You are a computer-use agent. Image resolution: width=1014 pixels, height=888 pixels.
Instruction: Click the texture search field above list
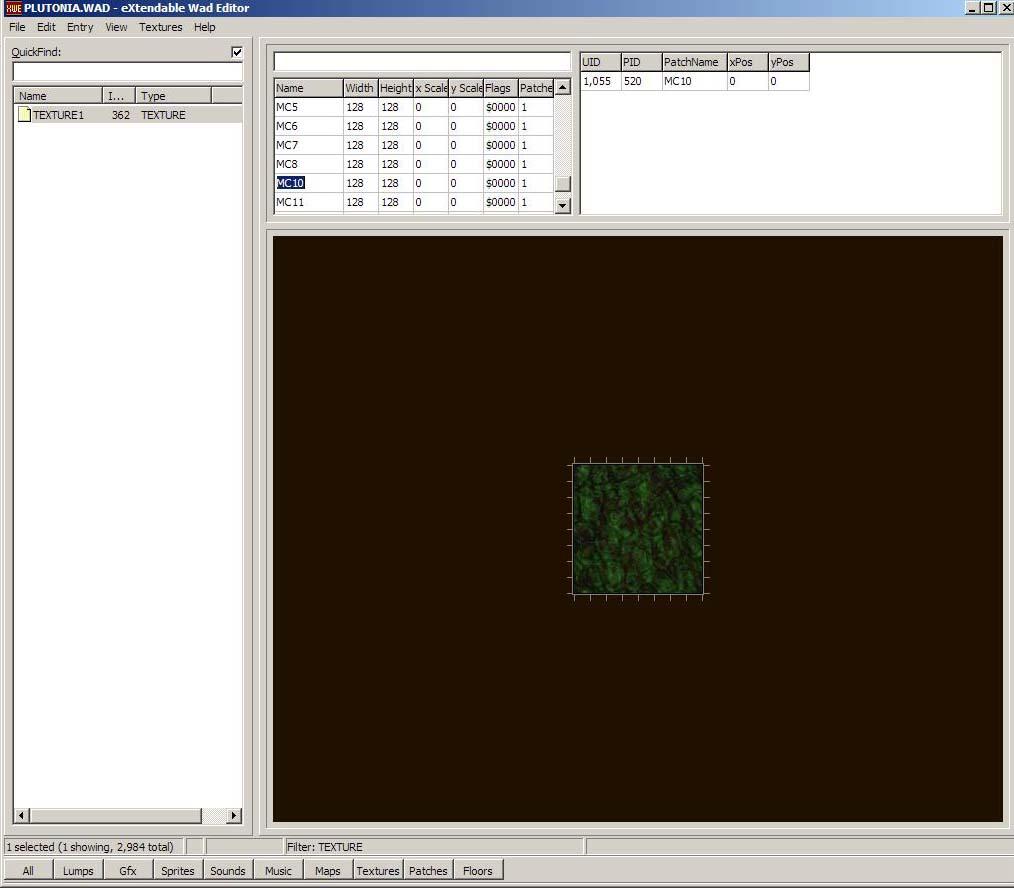(421, 62)
